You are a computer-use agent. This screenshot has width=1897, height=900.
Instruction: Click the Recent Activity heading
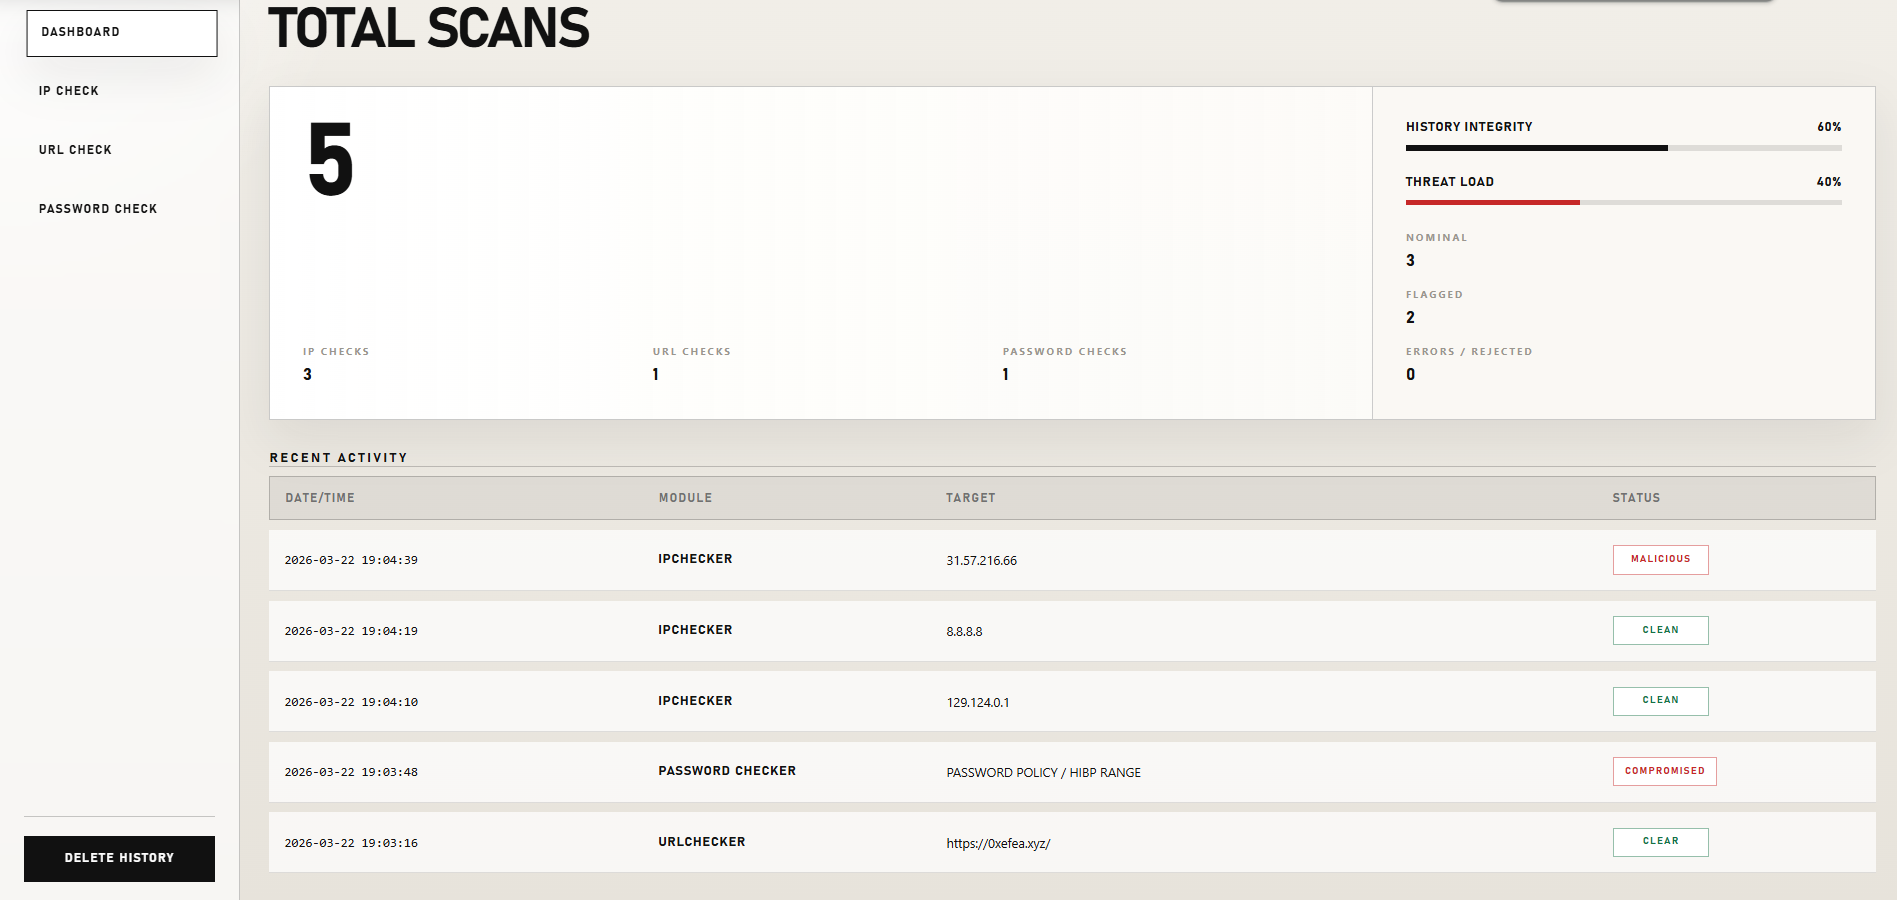click(338, 458)
